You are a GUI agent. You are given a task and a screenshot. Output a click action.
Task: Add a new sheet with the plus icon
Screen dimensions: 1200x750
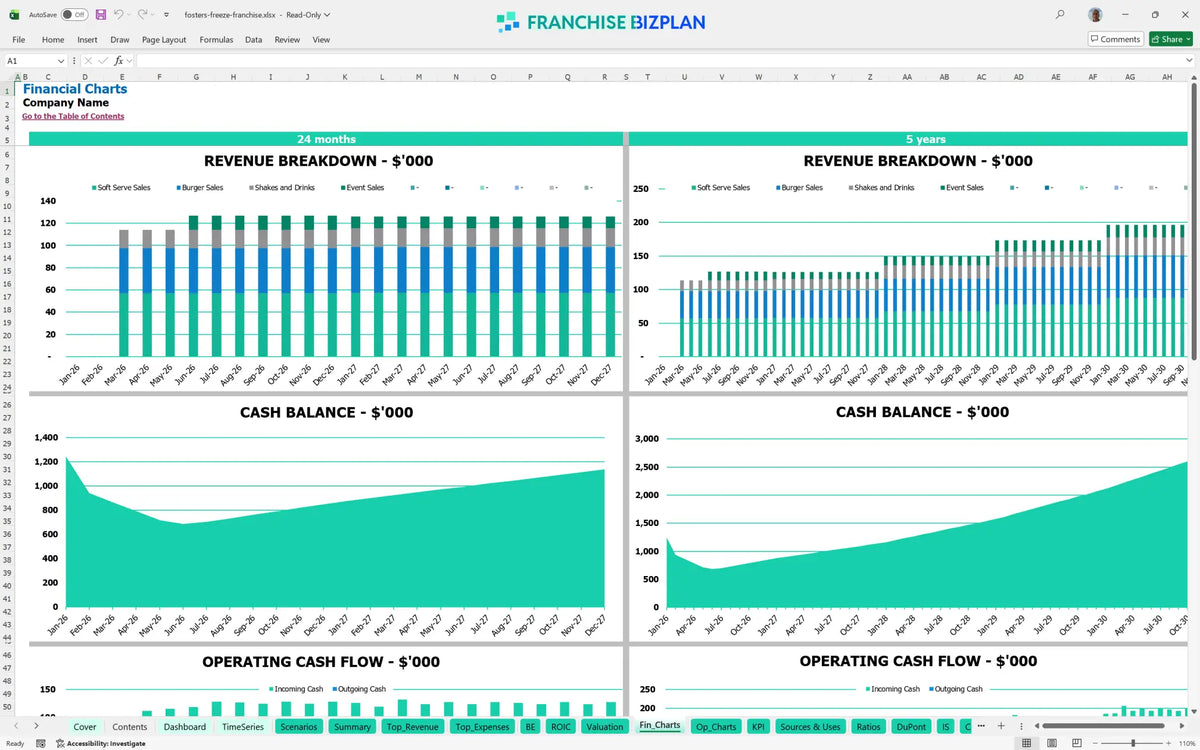pyautogui.click(x=1000, y=726)
